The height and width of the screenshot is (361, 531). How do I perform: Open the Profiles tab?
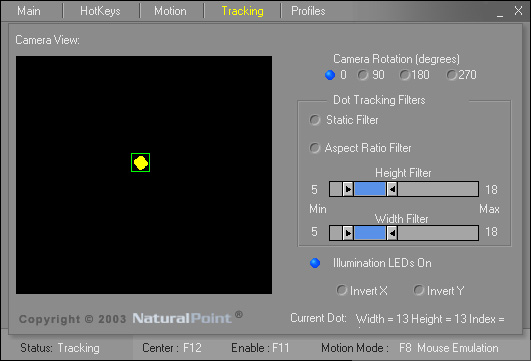click(308, 11)
